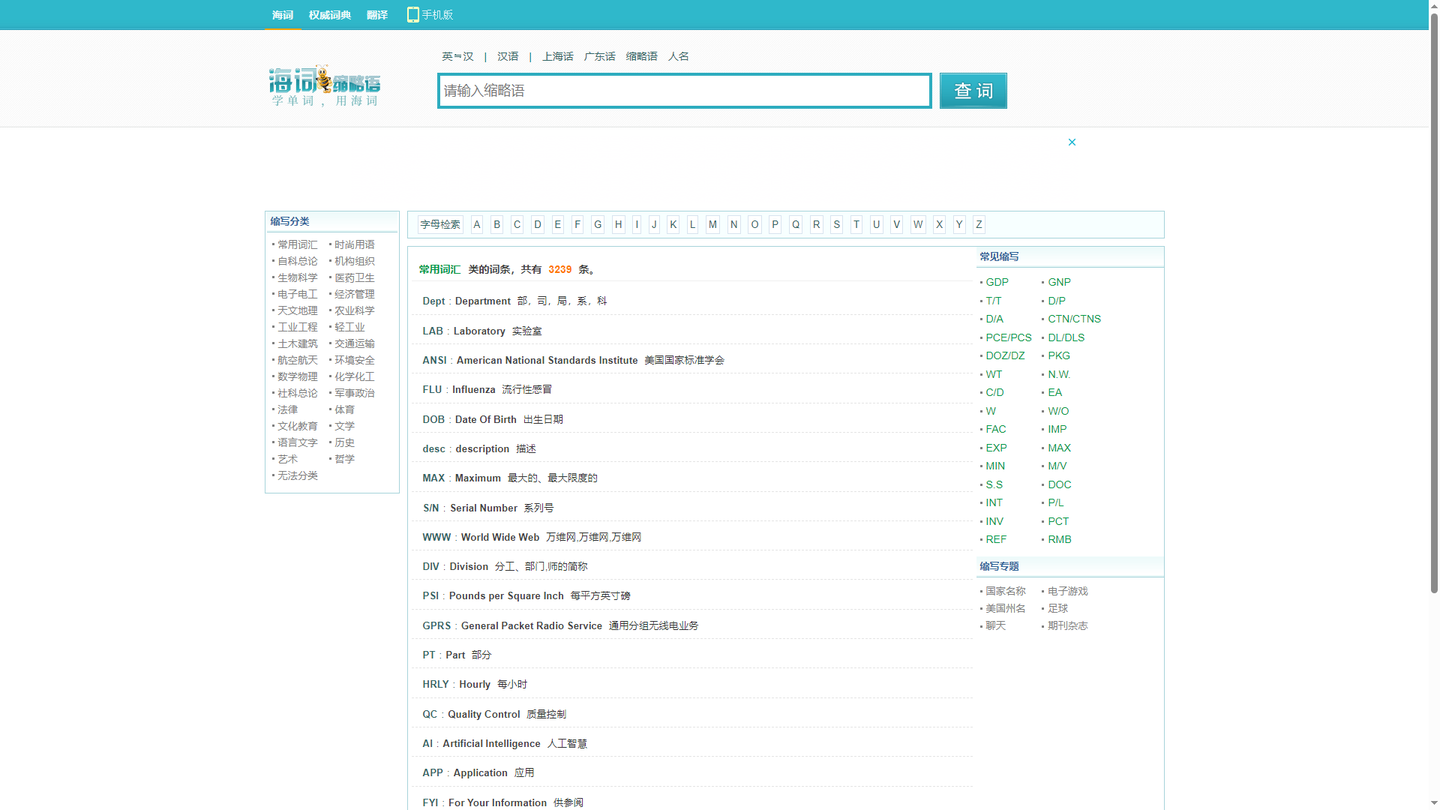Open the 工业工程 category
The image size is (1440, 810).
[297, 327]
